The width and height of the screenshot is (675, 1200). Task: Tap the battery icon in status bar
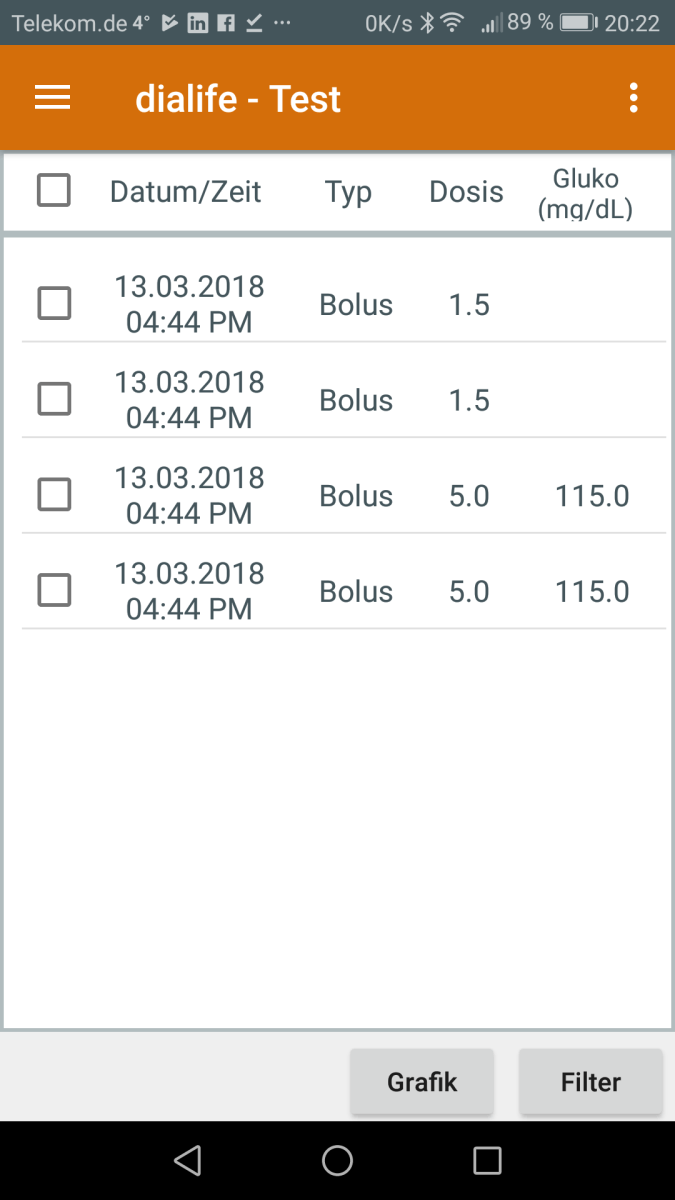[578, 23]
